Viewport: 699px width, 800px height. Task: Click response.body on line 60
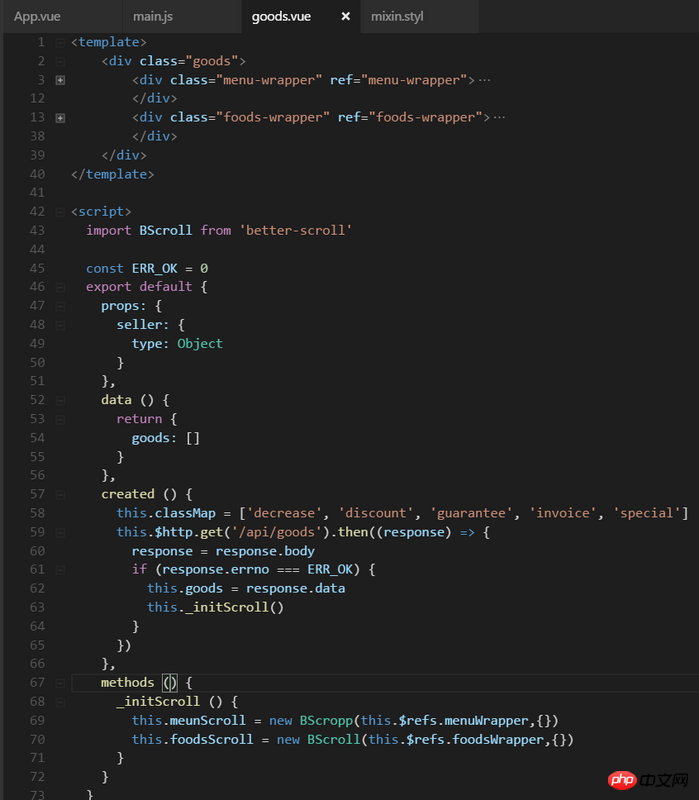pyautogui.click(x=265, y=552)
